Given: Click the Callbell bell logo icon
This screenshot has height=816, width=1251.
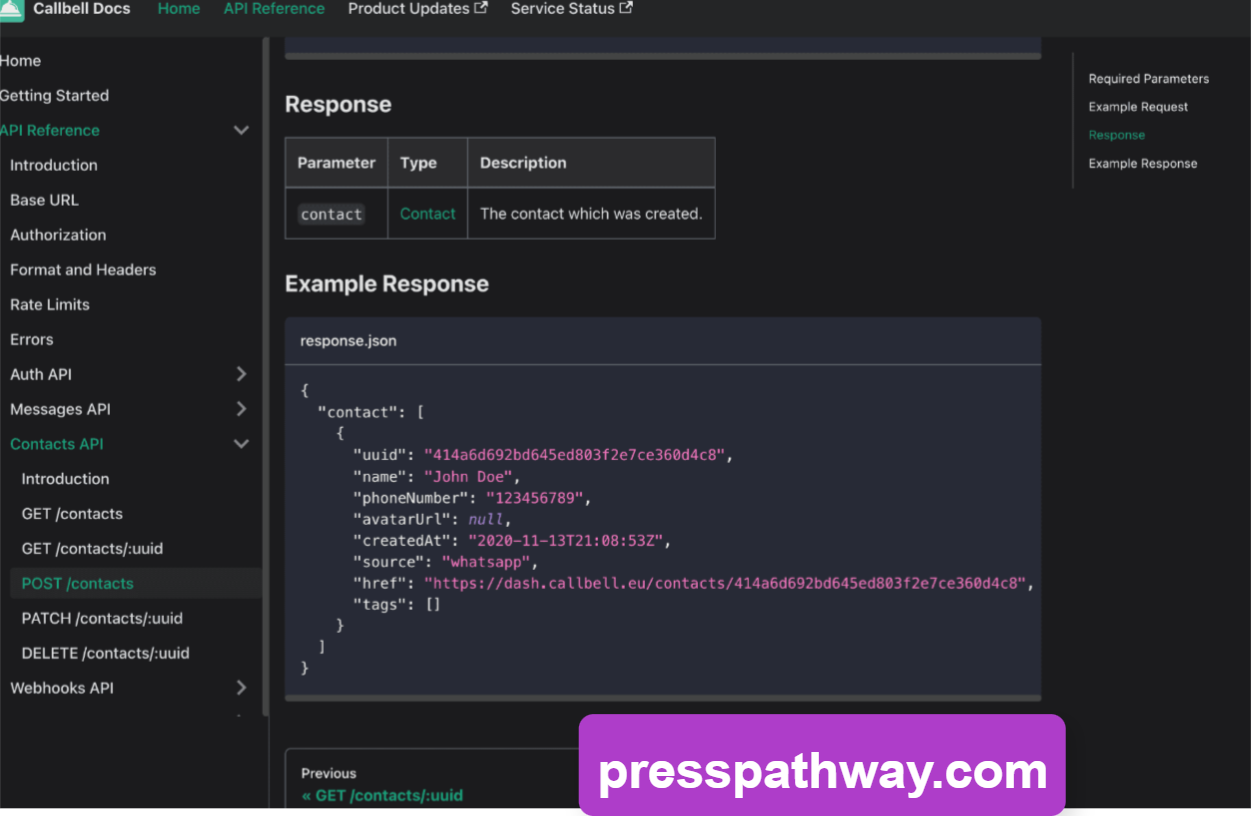Looking at the screenshot, I should coord(11,9).
